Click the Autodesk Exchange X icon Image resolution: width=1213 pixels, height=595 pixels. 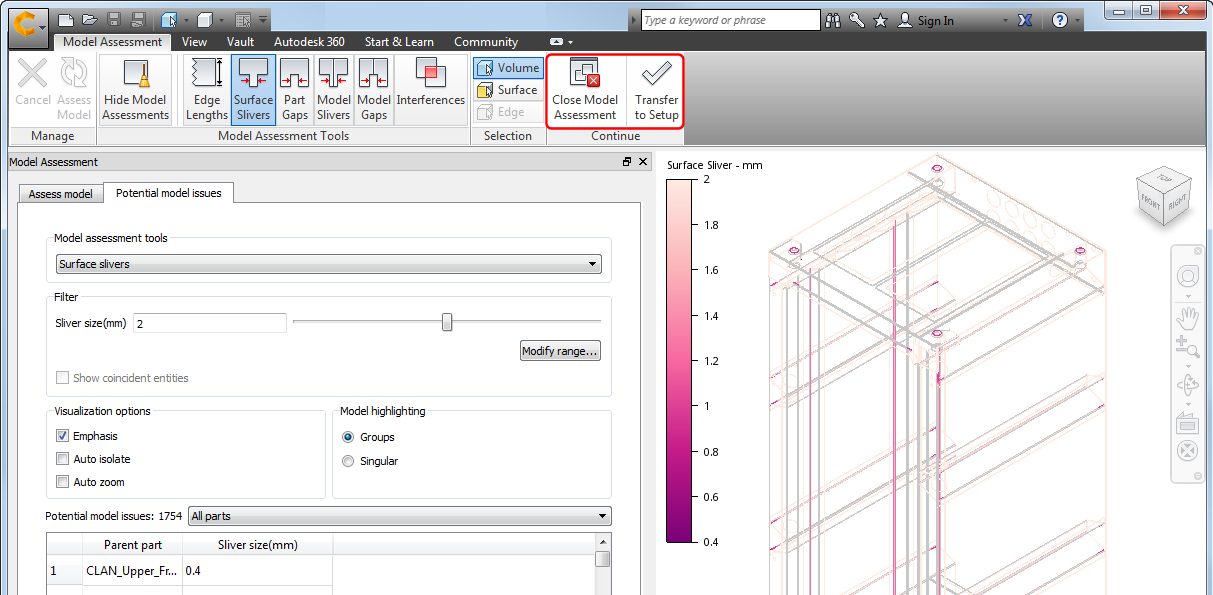(1025, 20)
